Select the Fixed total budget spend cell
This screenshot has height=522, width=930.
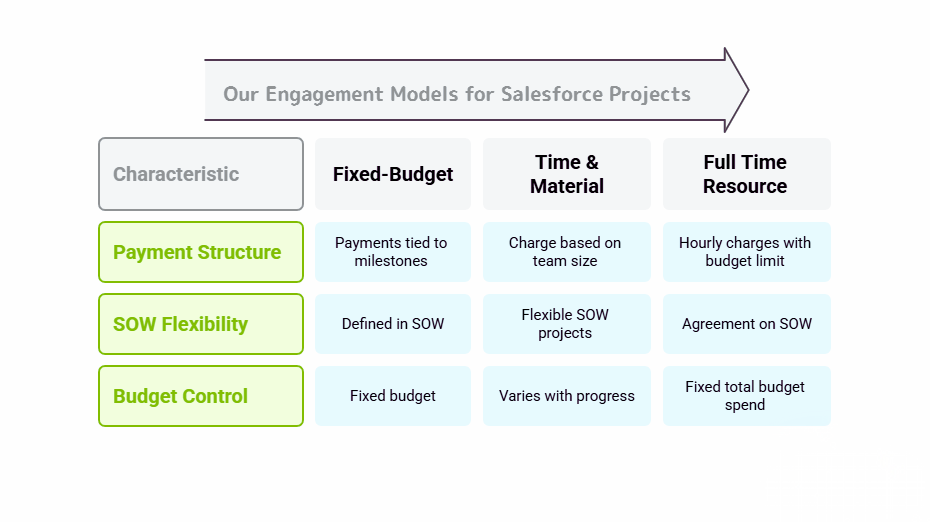click(x=746, y=396)
